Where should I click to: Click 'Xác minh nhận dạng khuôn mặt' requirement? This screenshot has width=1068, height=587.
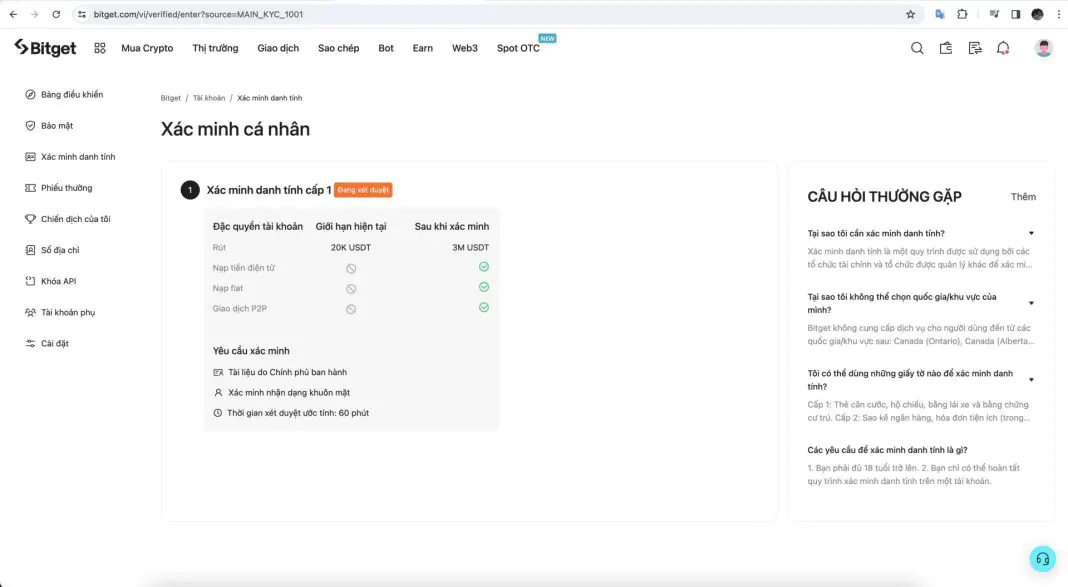288,393
